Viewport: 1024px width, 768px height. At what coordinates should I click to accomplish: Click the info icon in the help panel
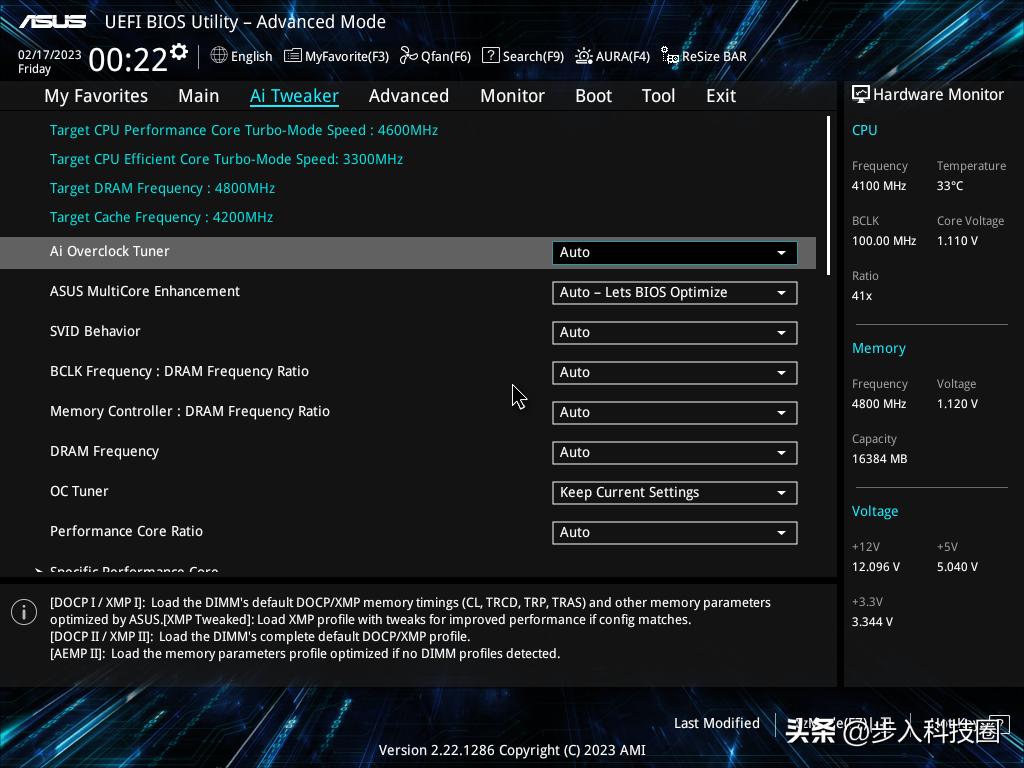tap(24, 612)
